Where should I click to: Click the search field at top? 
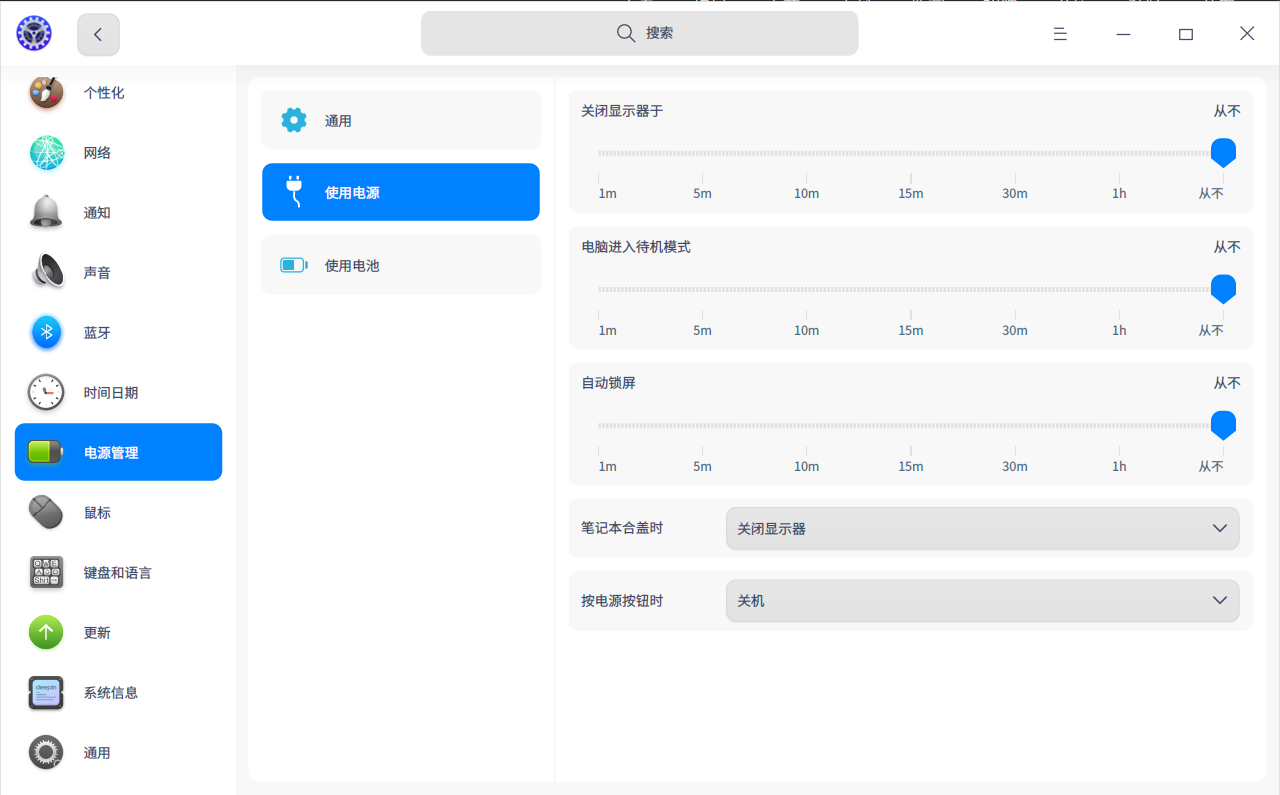[639, 33]
